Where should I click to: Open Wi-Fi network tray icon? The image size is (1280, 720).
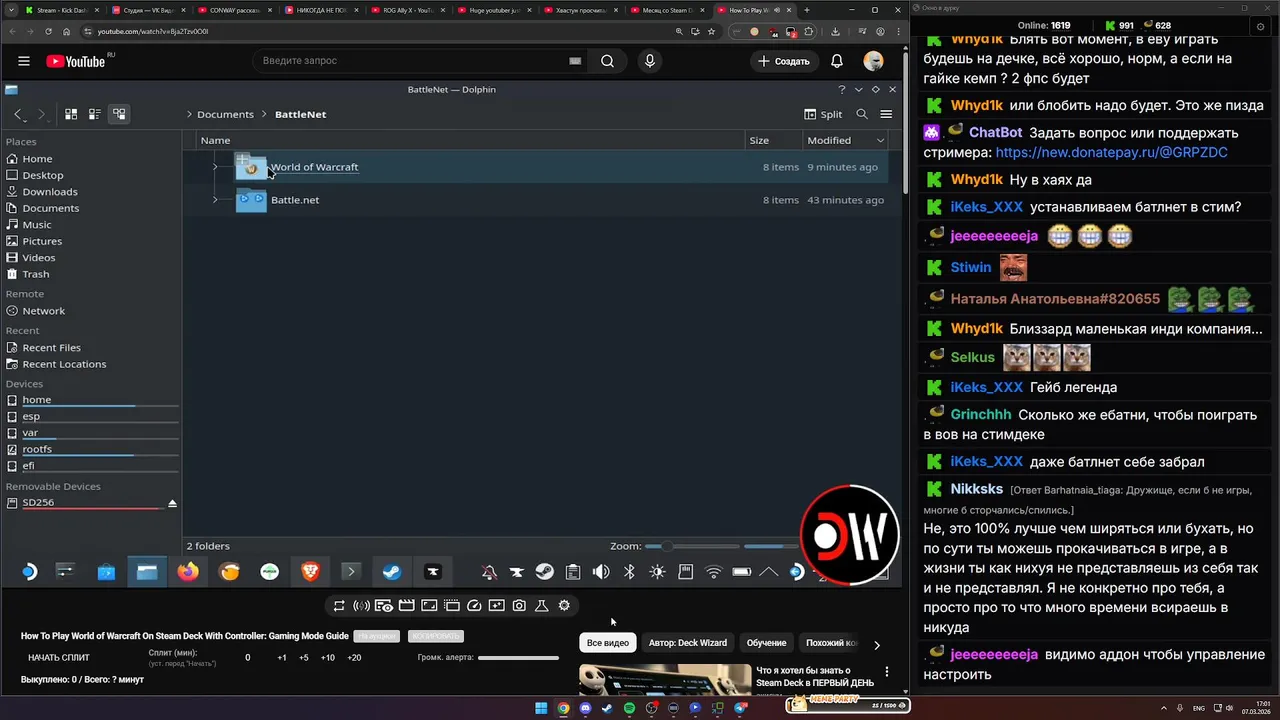(713, 572)
